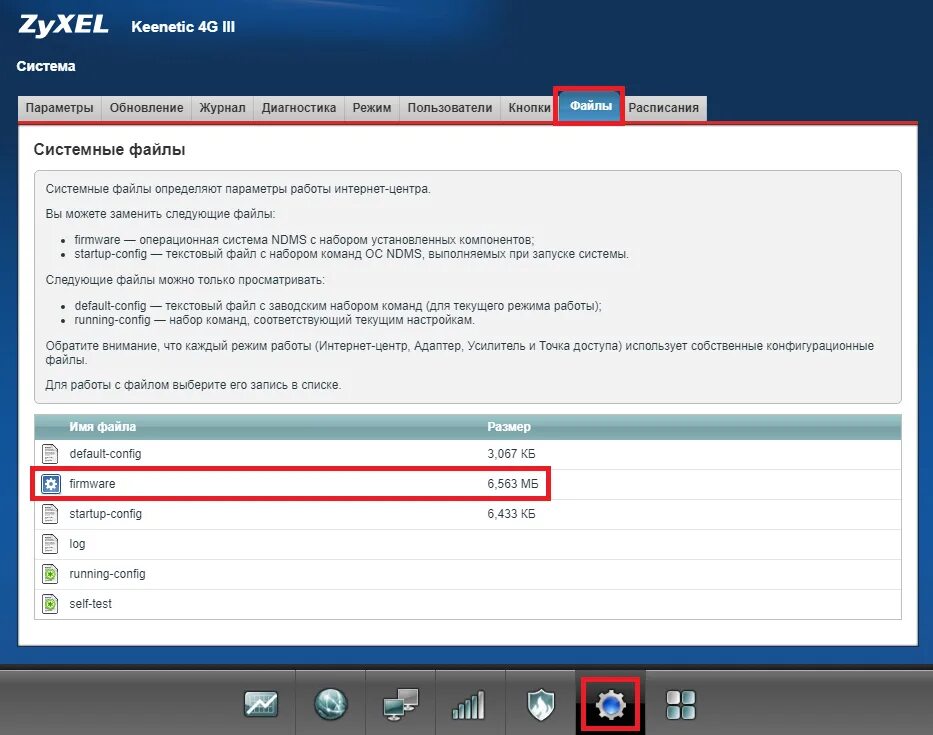933x735 pixels.
Task: Click the self-test file icon
Action: 50,604
